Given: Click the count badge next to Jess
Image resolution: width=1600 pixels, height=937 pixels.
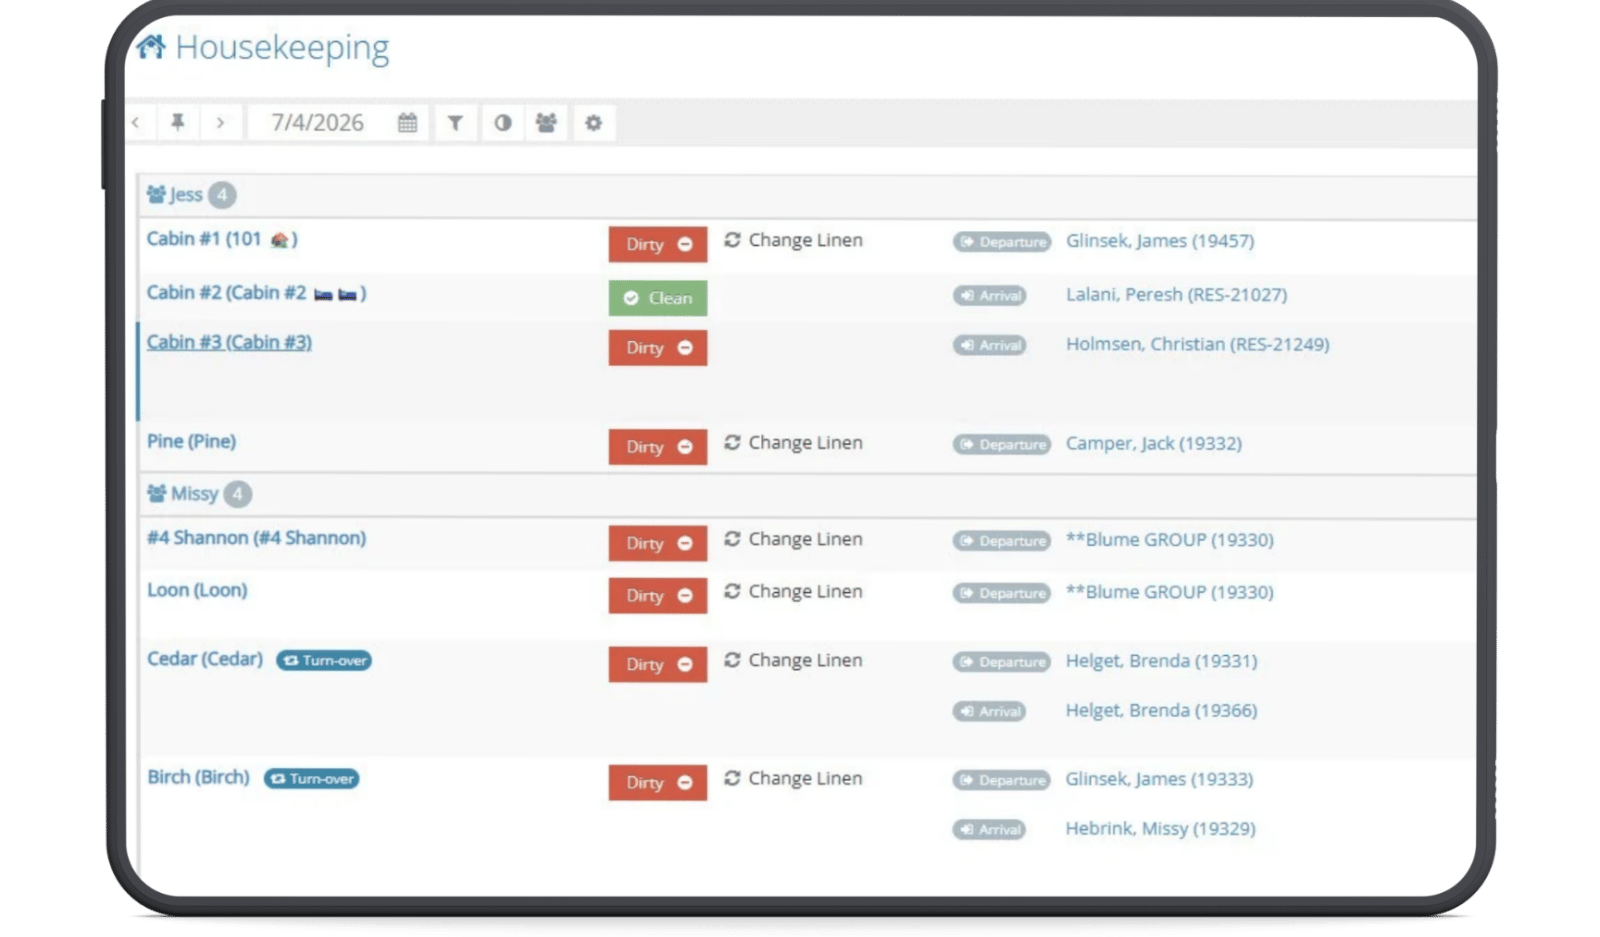Looking at the screenshot, I should 223,195.
